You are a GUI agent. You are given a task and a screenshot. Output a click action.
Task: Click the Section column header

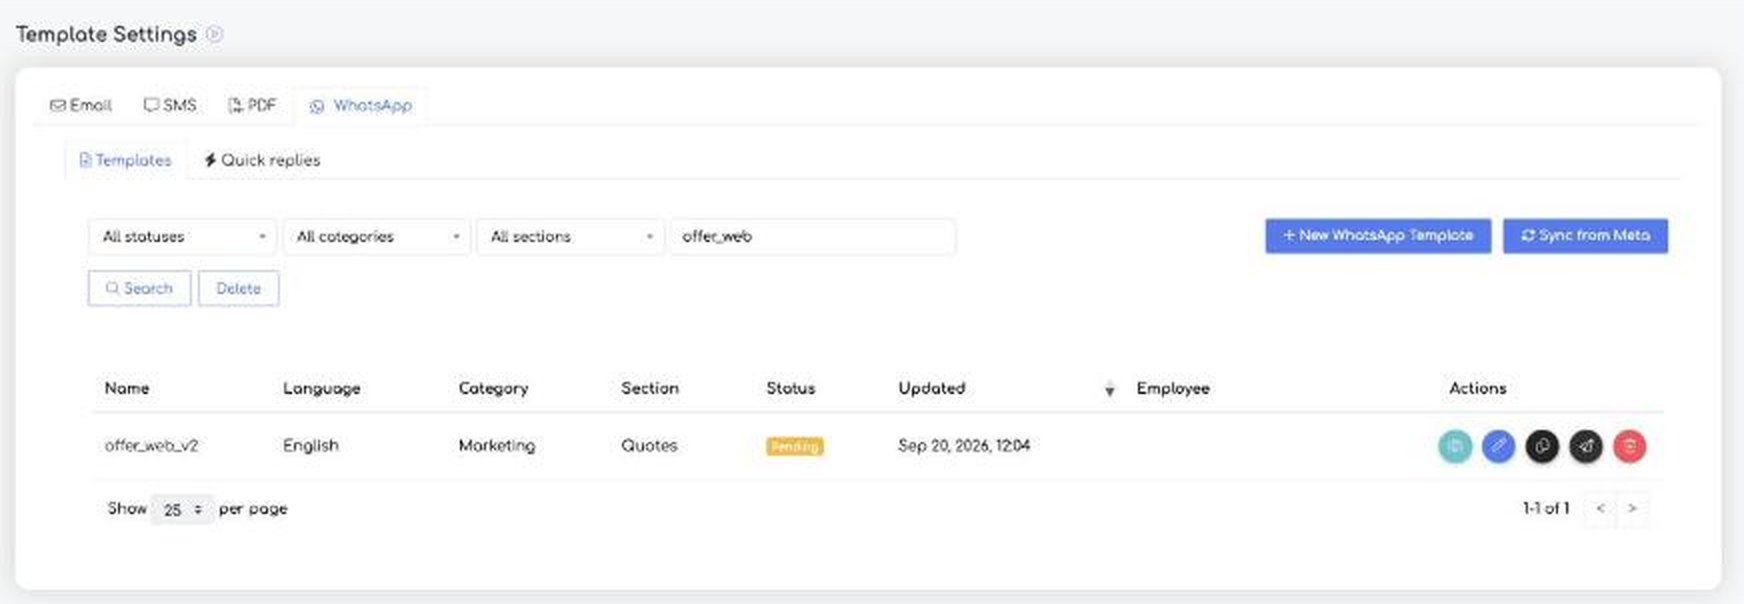click(x=649, y=388)
